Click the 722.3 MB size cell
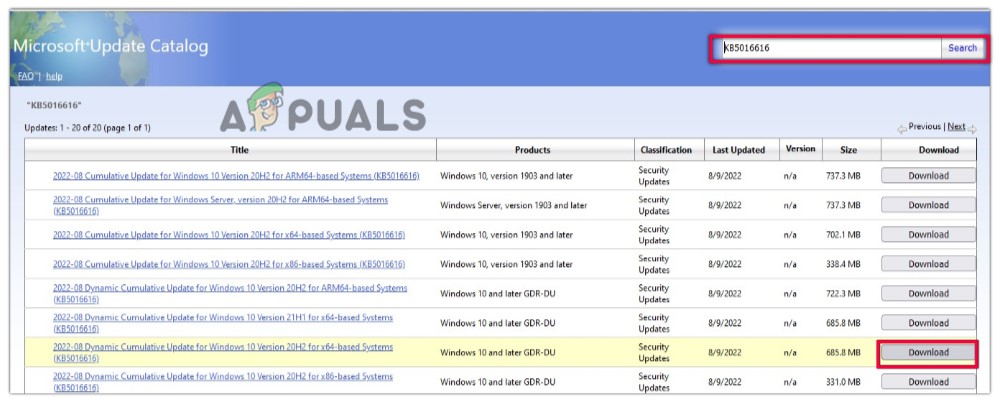1000x415 pixels. point(843,293)
